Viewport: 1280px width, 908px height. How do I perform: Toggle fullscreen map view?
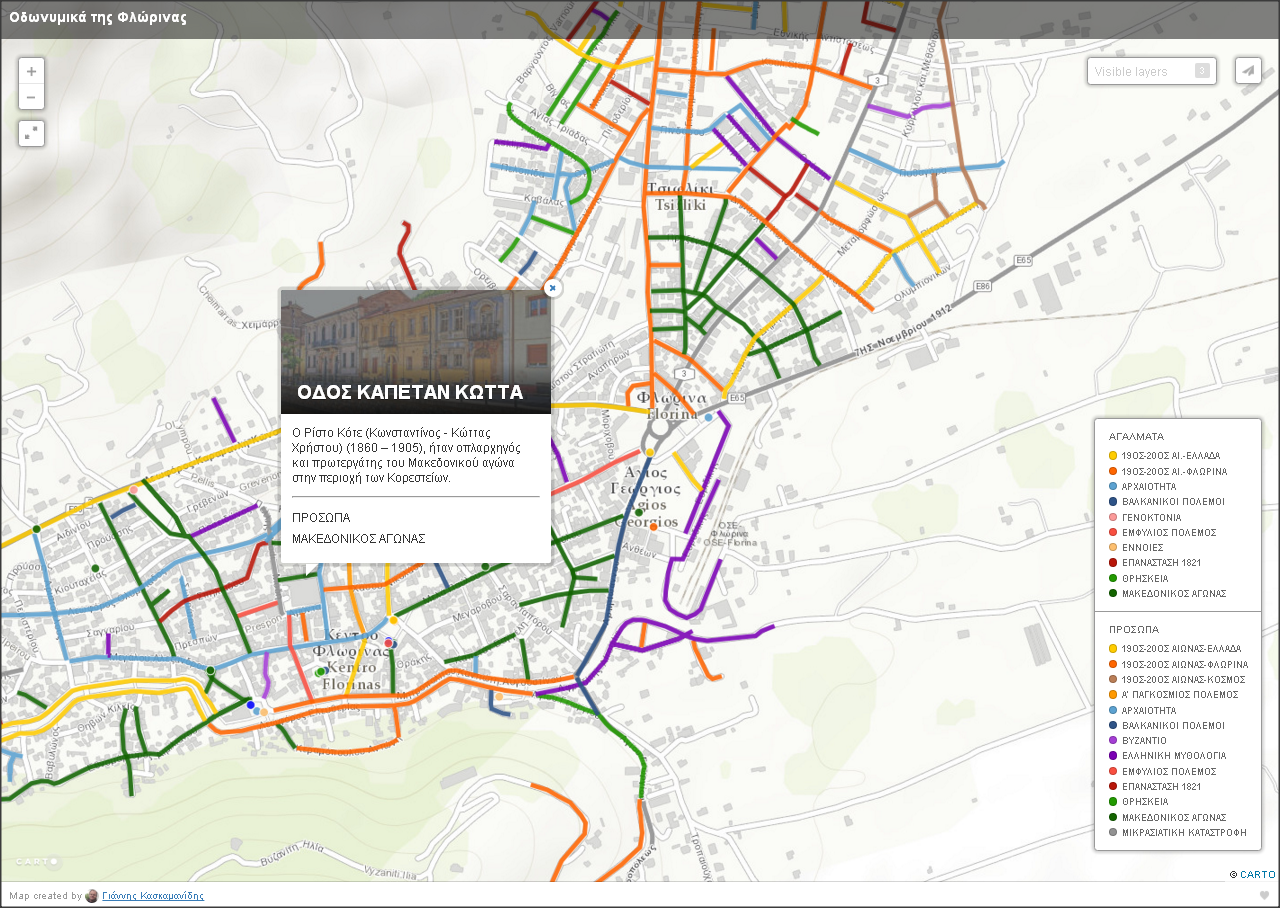(x=31, y=133)
